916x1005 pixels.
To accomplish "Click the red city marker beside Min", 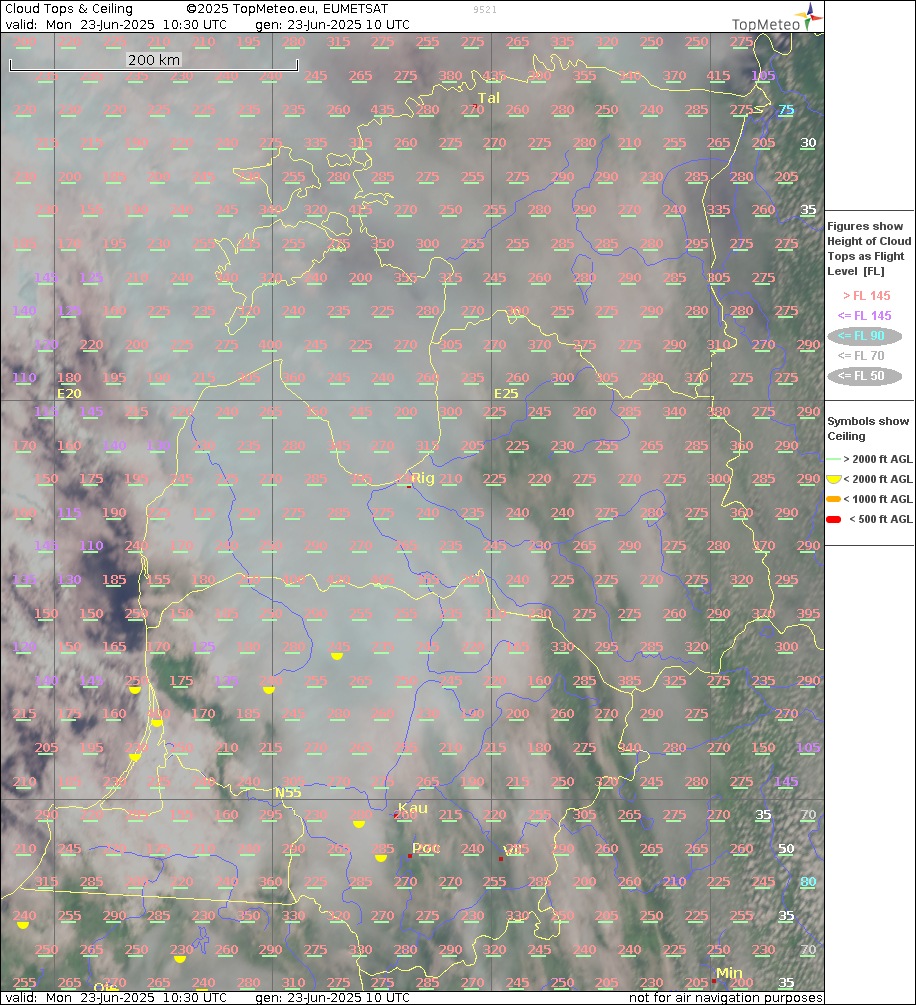I will tap(713, 981).
